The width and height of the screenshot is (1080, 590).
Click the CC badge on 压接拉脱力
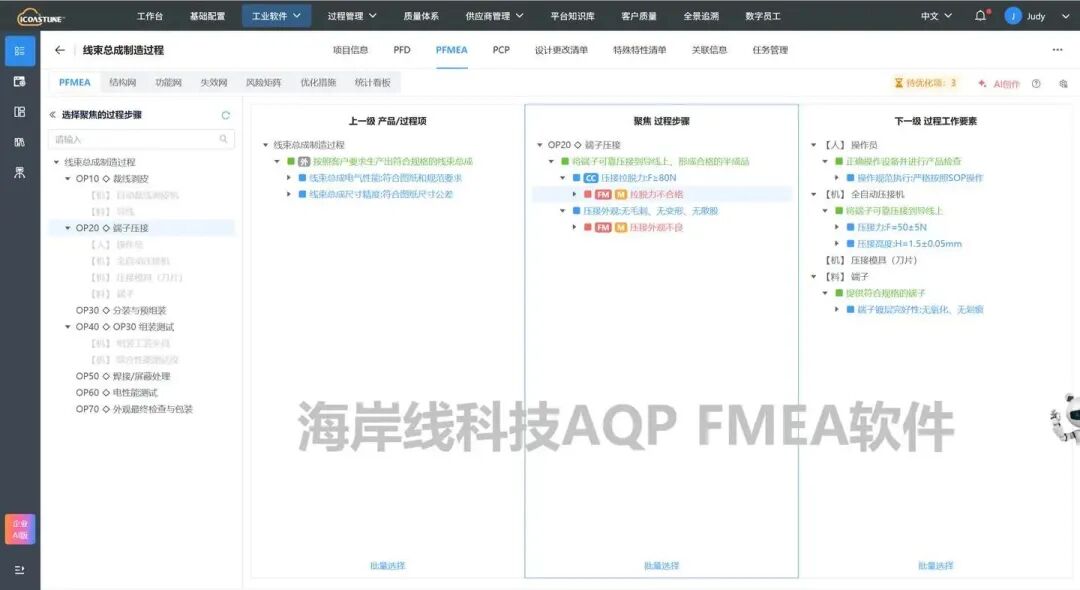(x=590, y=178)
